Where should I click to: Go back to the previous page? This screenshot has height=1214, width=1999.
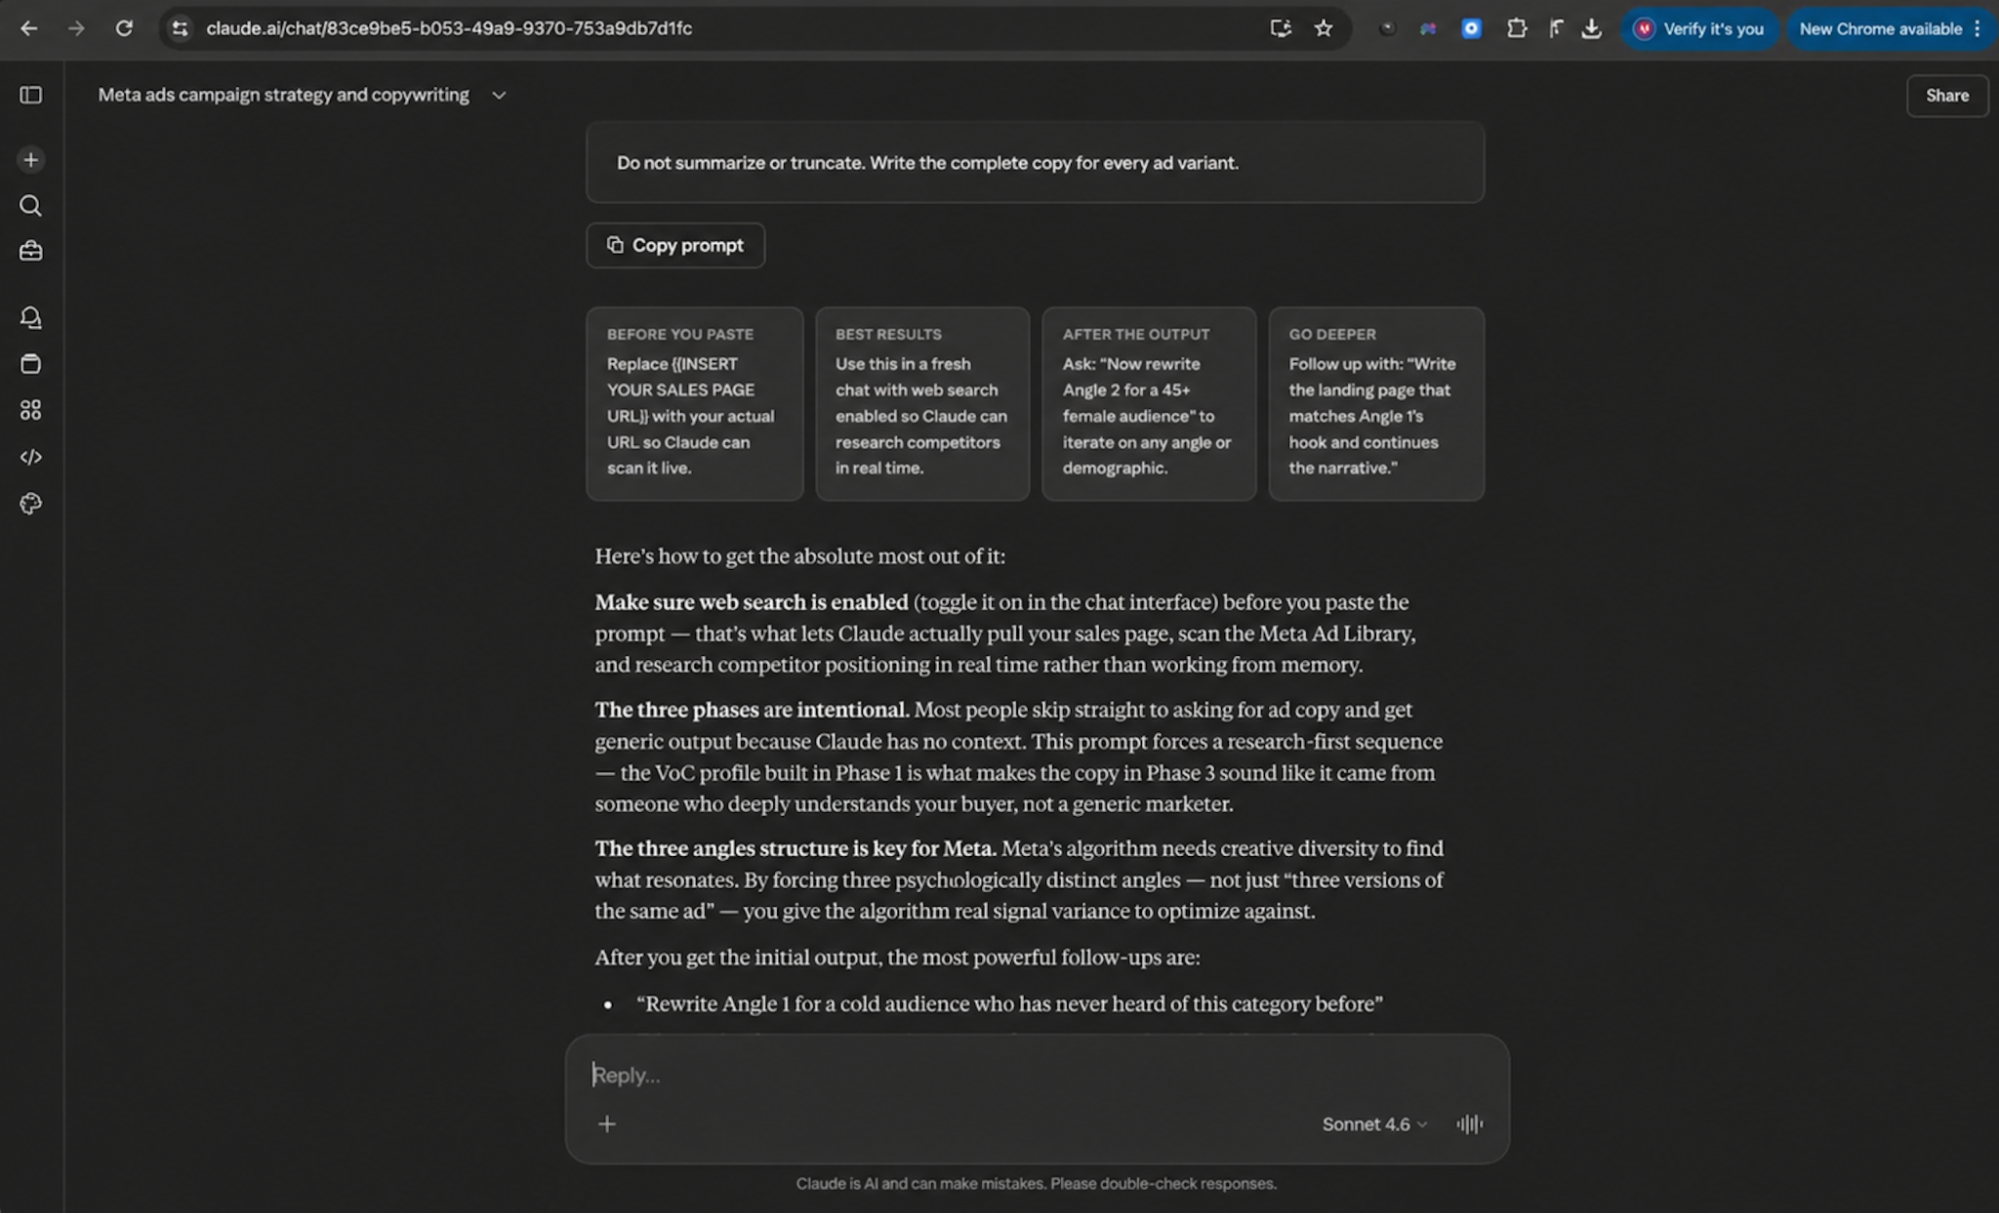[x=29, y=28]
